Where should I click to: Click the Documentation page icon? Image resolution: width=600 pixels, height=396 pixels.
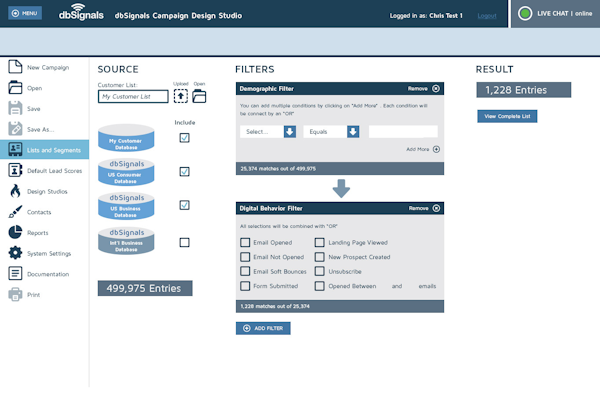click(15, 274)
